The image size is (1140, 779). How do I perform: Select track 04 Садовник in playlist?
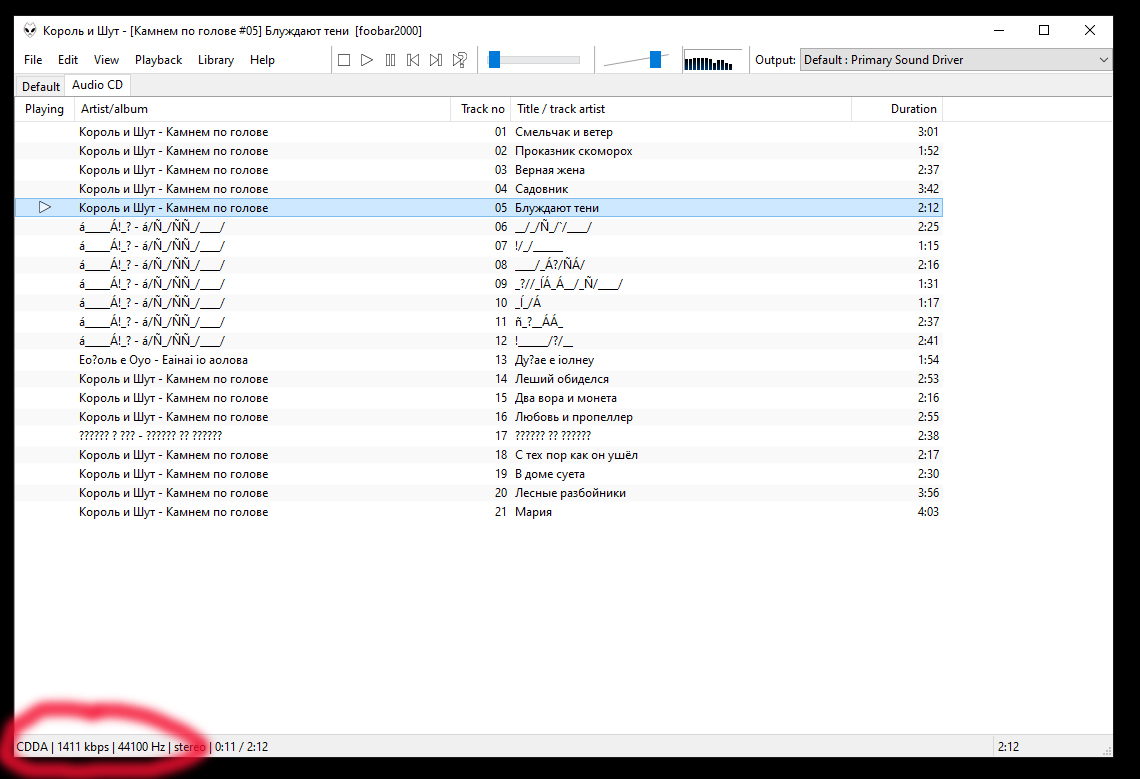point(541,189)
